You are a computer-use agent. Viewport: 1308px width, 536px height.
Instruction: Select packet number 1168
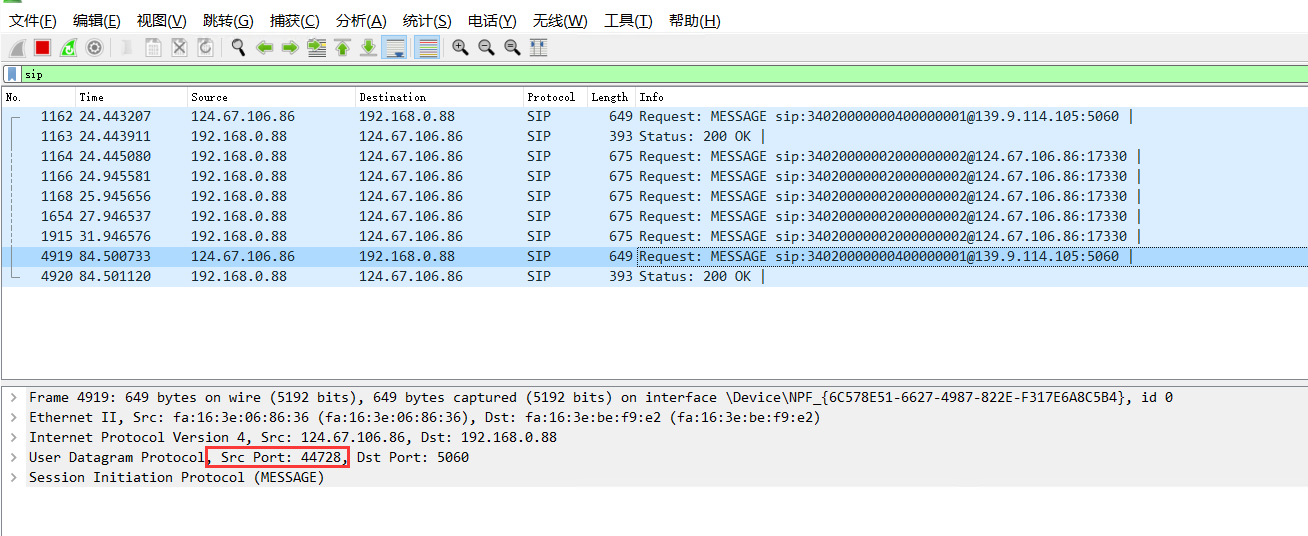tap(654, 196)
